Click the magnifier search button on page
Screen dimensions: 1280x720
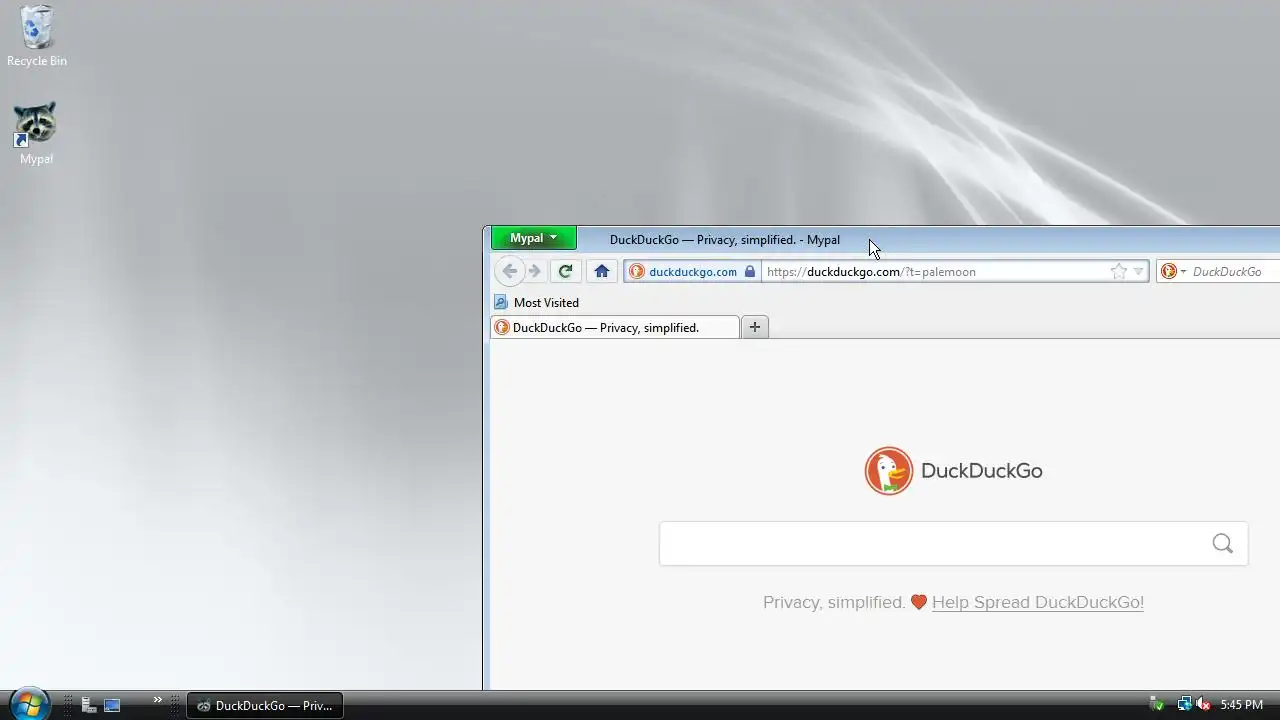tap(1222, 543)
